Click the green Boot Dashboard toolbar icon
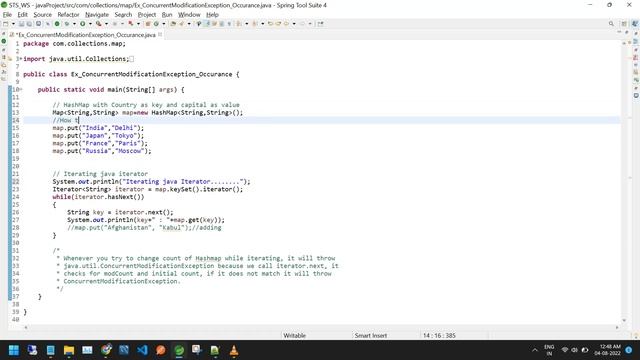 [x=57, y=24]
